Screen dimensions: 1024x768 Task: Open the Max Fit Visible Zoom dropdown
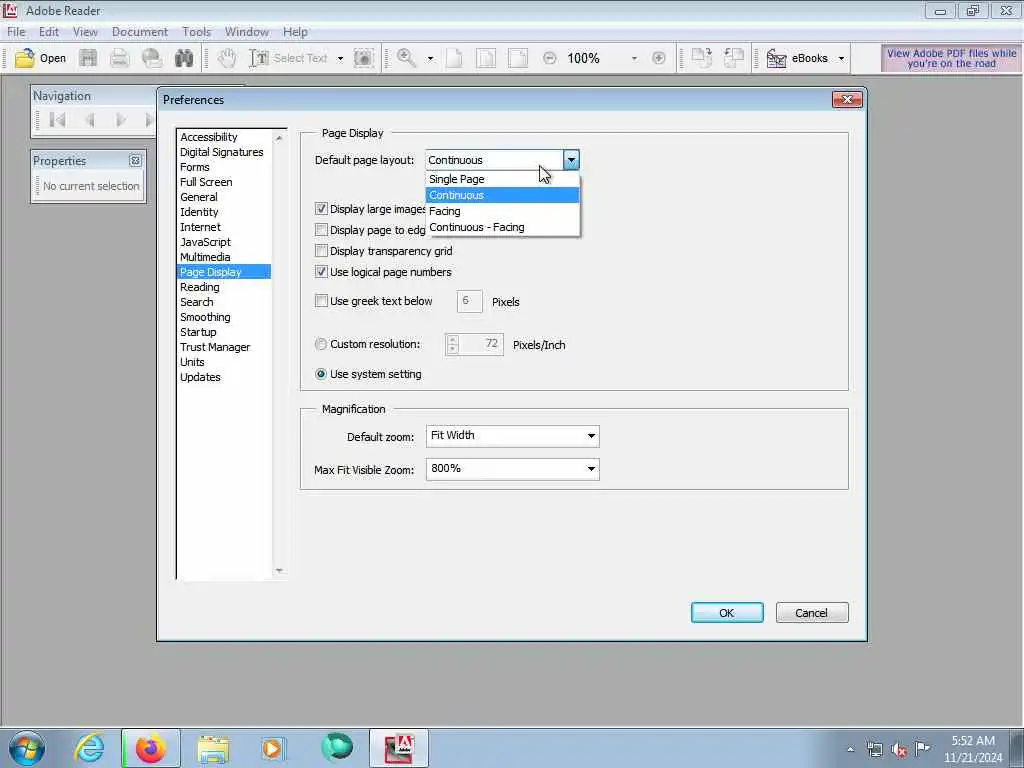pyautogui.click(x=513, y=469)
